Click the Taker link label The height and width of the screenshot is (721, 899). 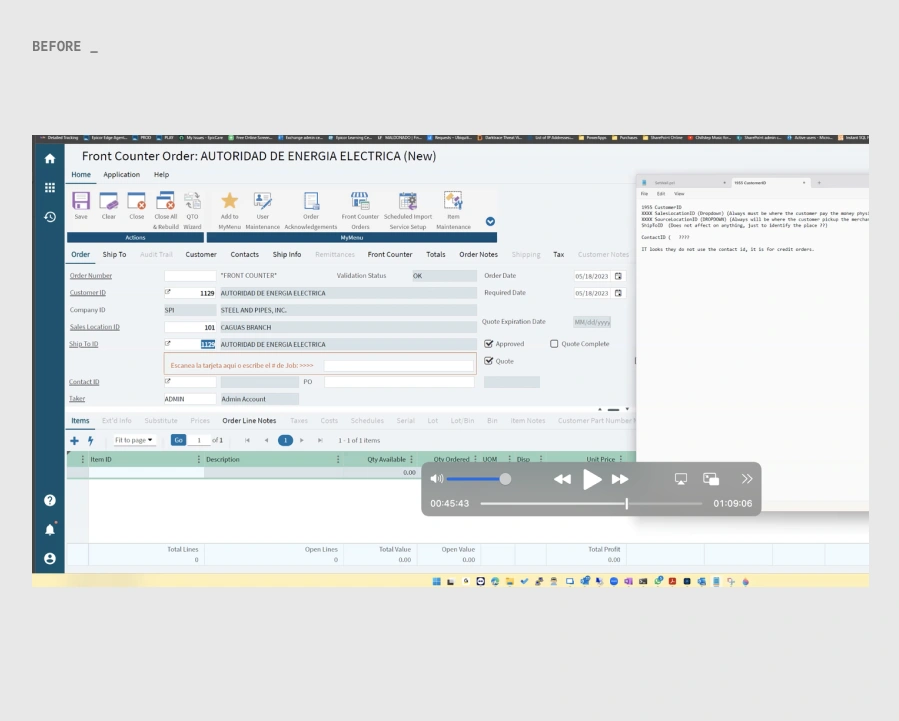click(x=77, y=399)
